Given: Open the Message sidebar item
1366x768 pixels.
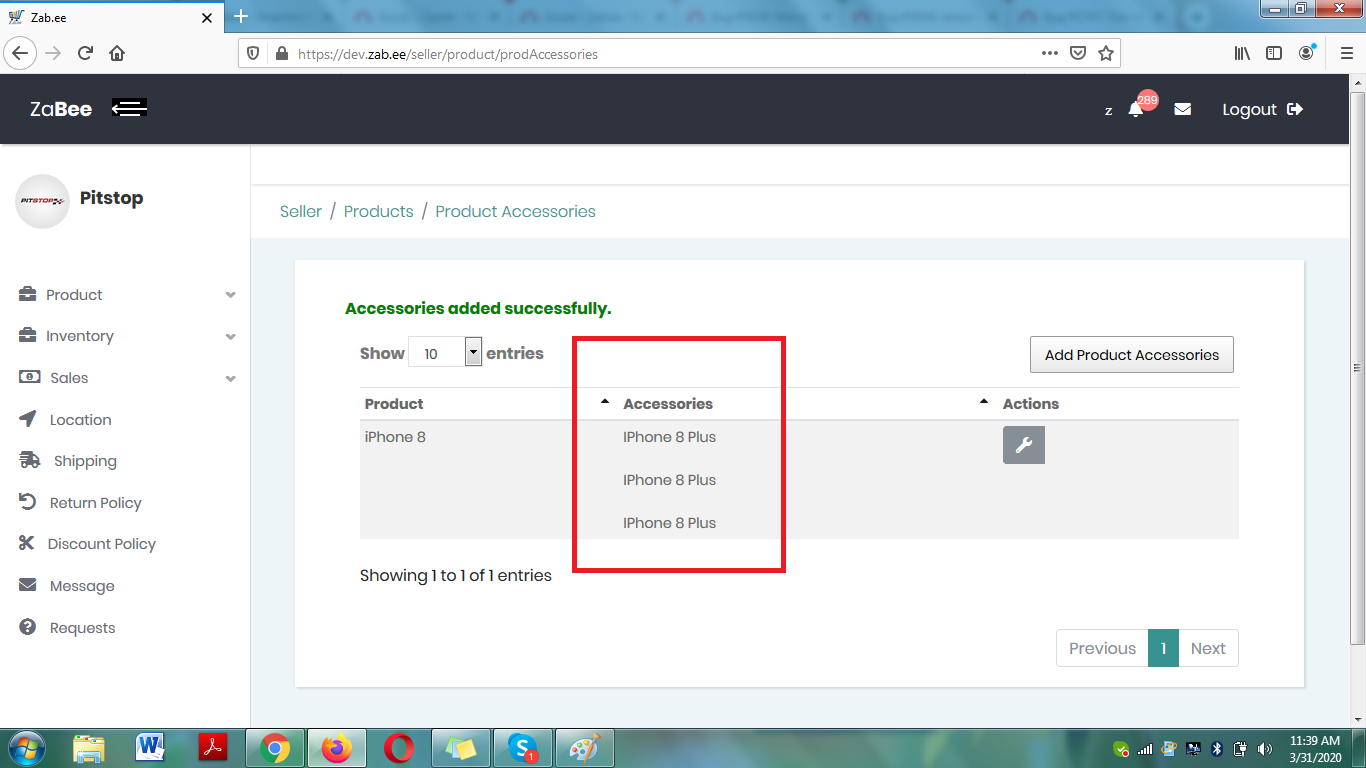Looking at the screenshot, I should [67, 586].
